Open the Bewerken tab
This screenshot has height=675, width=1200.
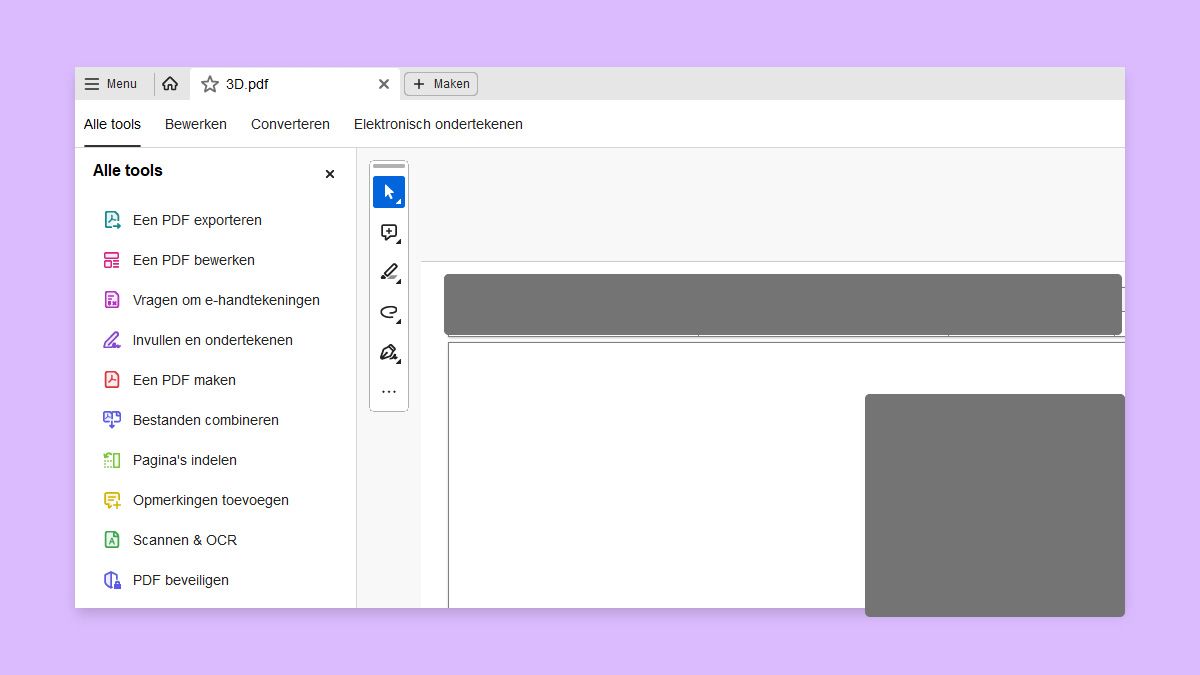(196, 124)
